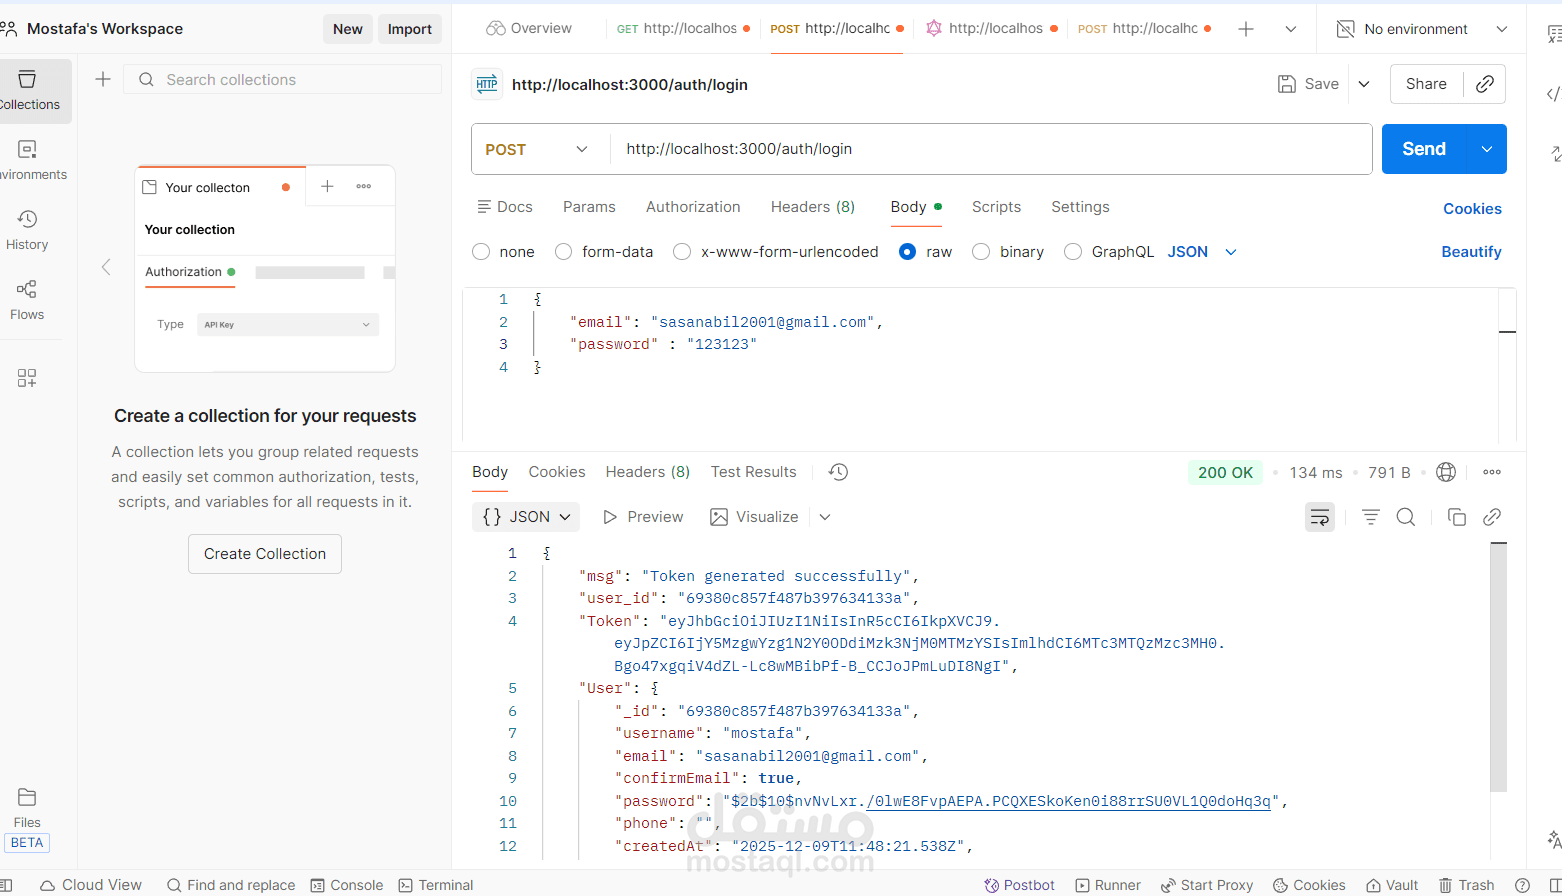
Task: Open the Scripts tab
Action: [x=996, y=207]
